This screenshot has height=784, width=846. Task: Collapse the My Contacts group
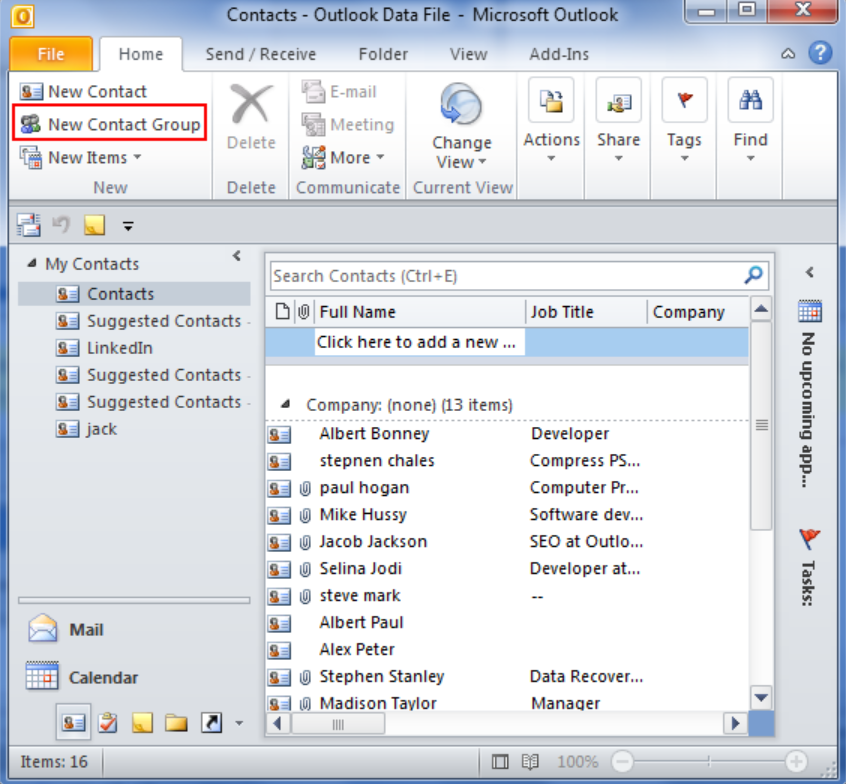[x=32, y=263]
